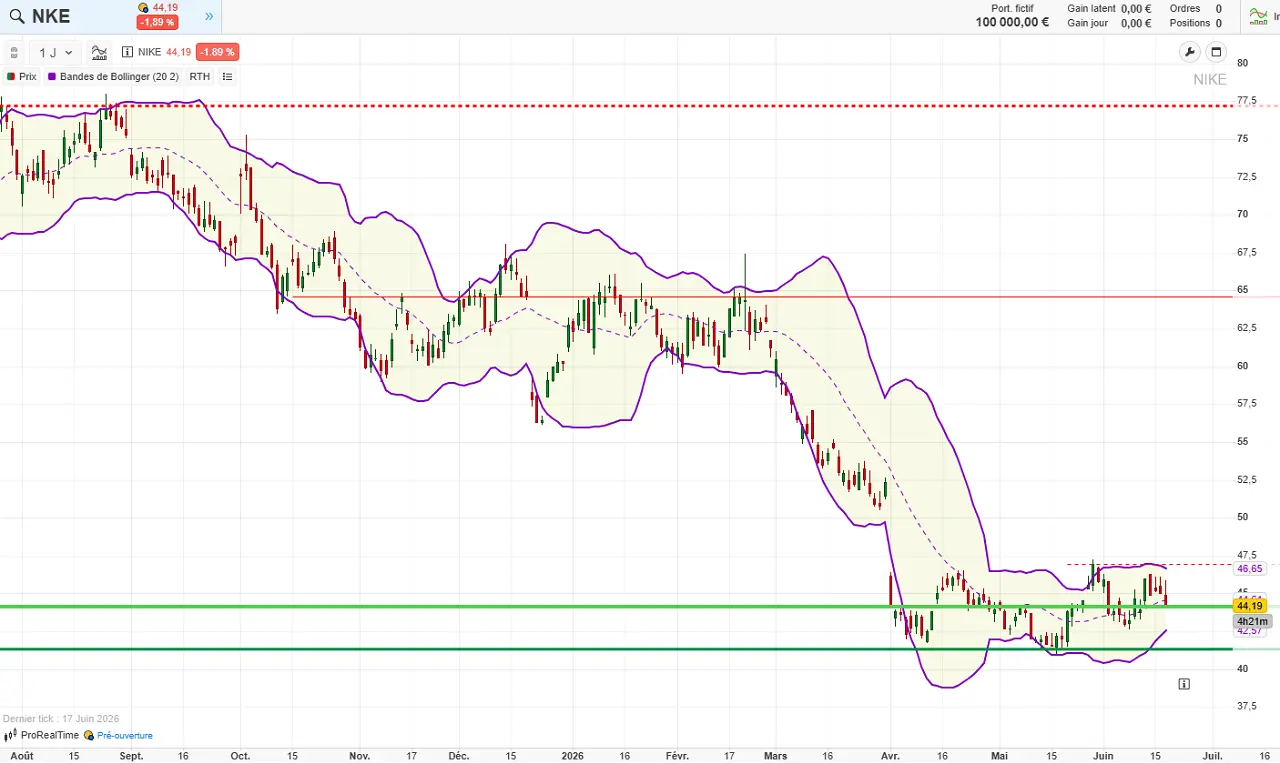Open the NKE symbol search magnifier
The height and width of the screenshot is (764, 1280).
click(16, 16)
